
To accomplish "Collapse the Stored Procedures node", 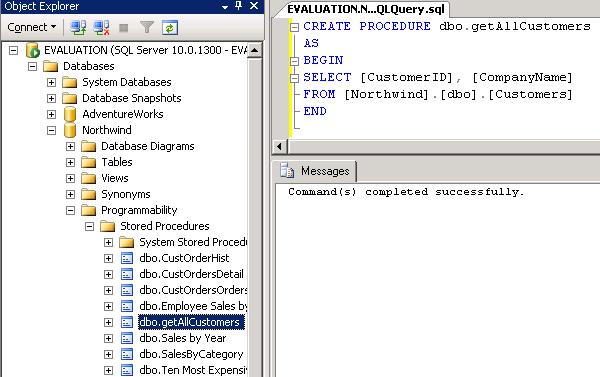I will pos(90,227).
